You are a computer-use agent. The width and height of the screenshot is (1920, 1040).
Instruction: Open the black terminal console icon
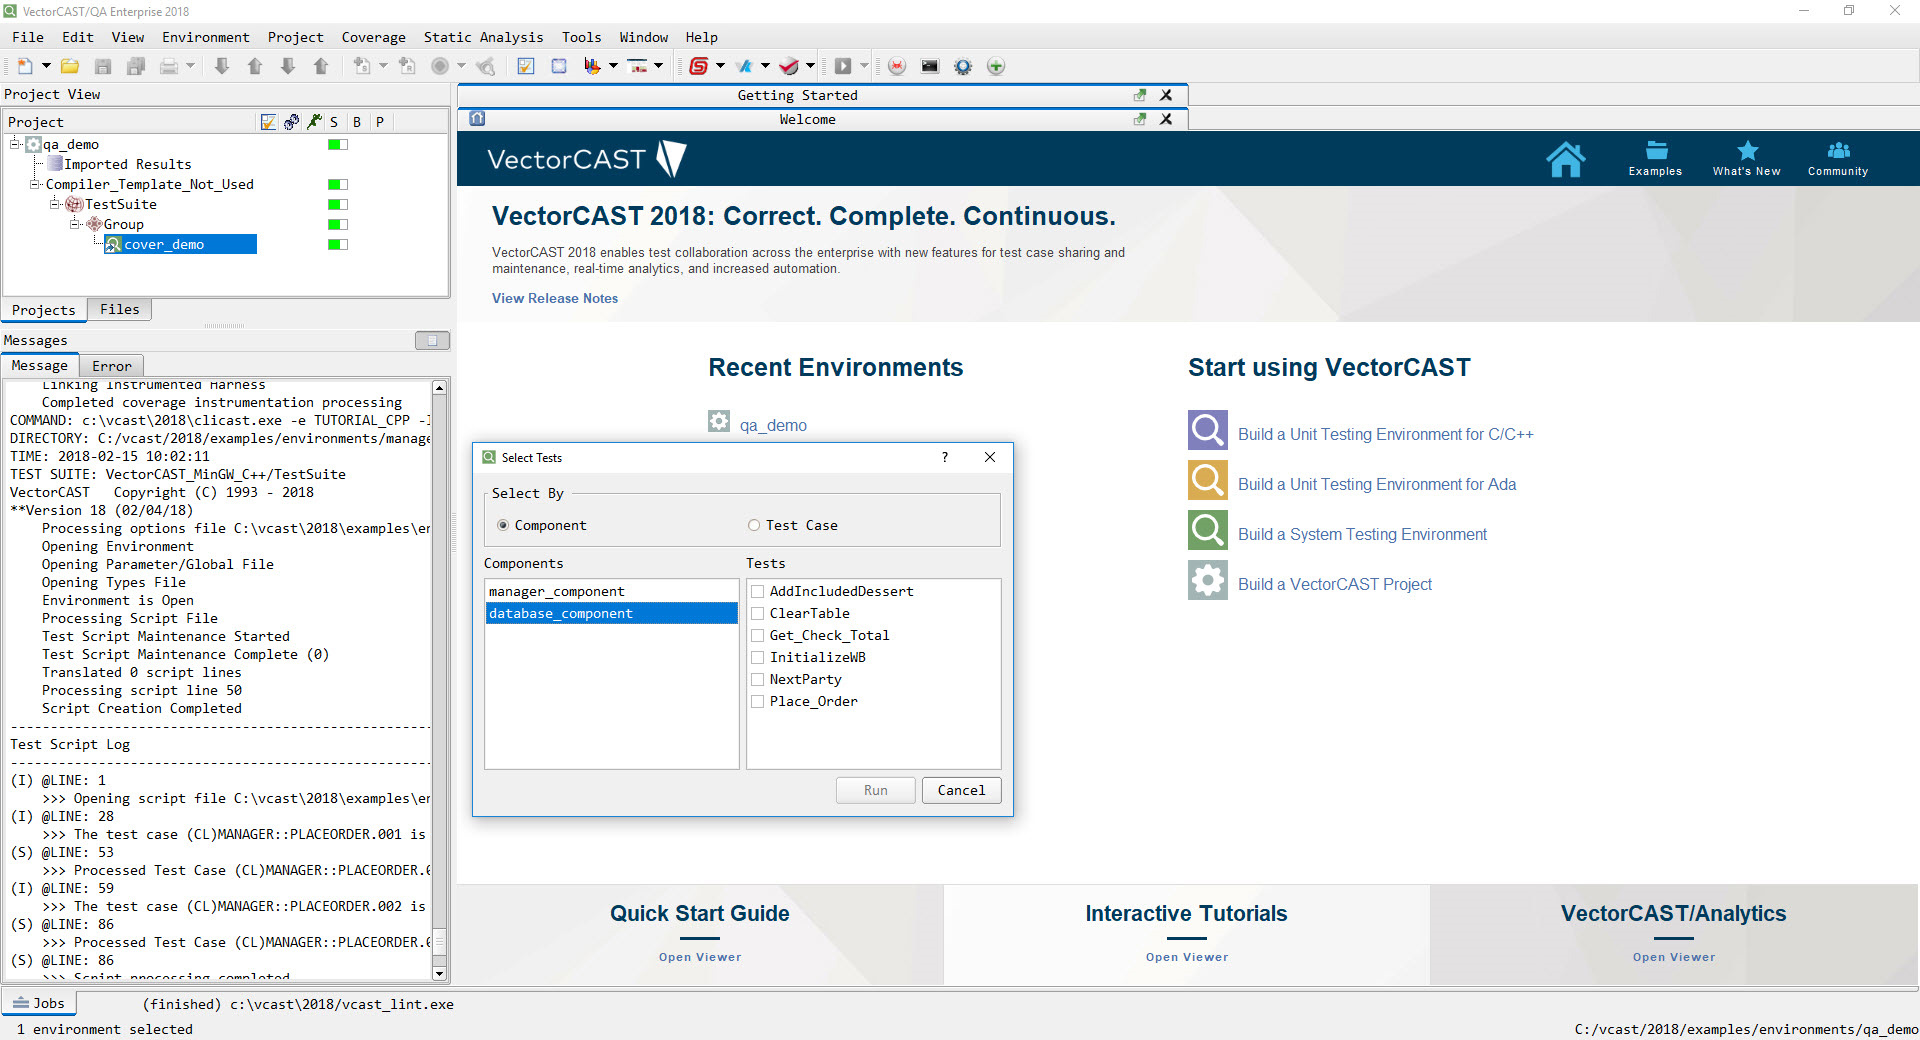930,66
